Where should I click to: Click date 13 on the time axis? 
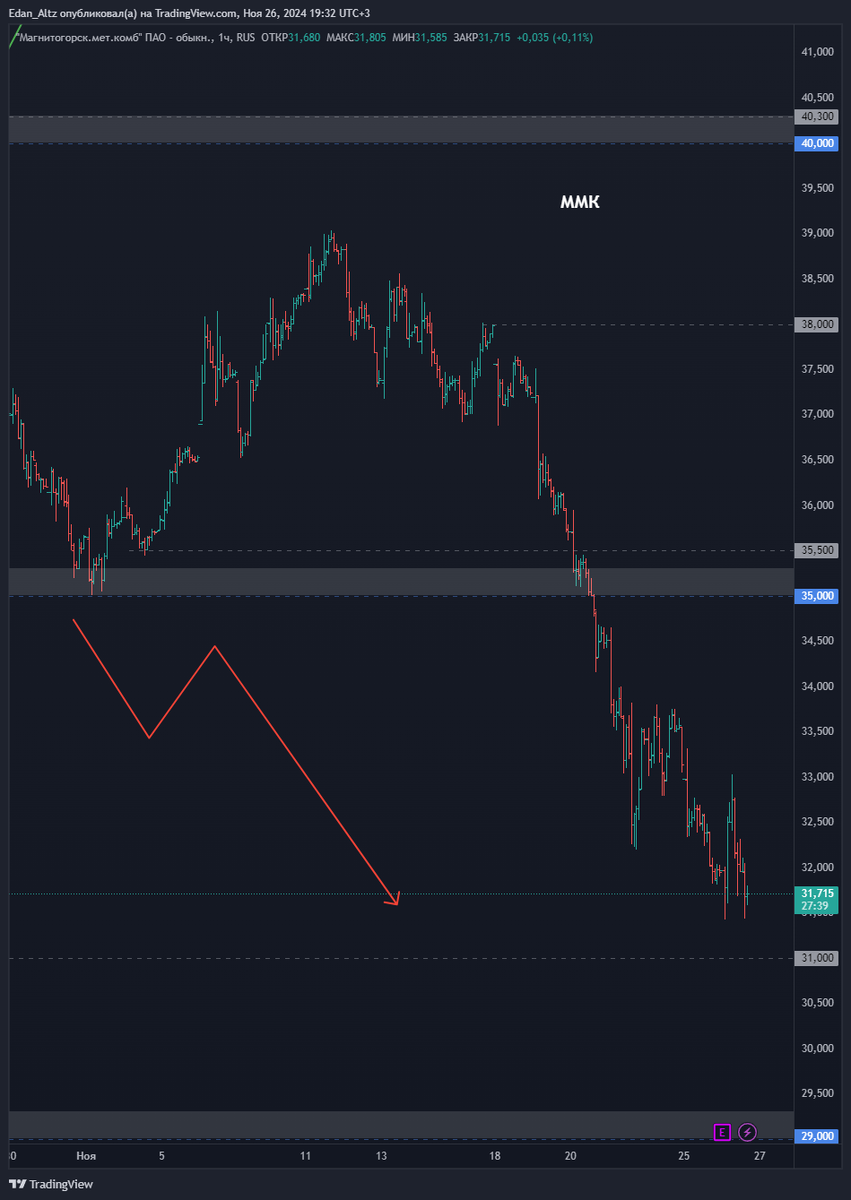click(381, 1156)
